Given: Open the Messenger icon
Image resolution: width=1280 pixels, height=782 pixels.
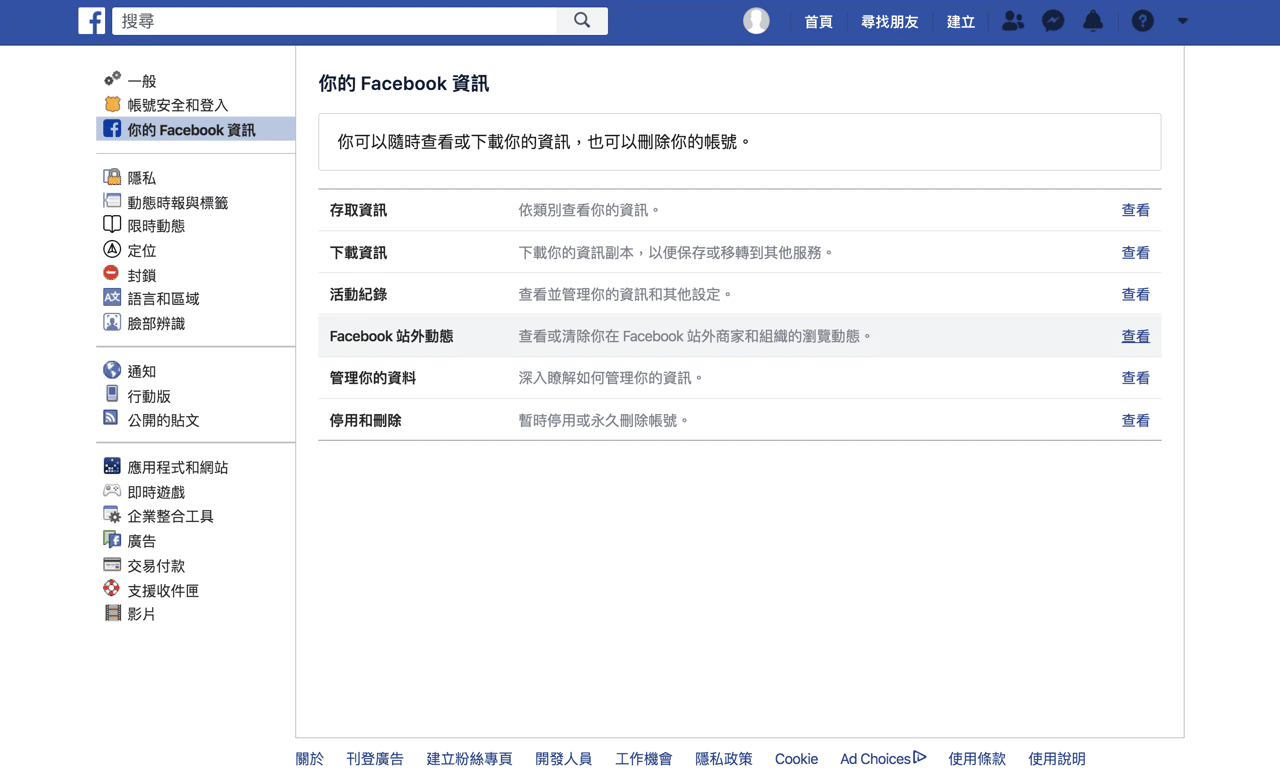Looking at the screenshot, I should 1053,21.
